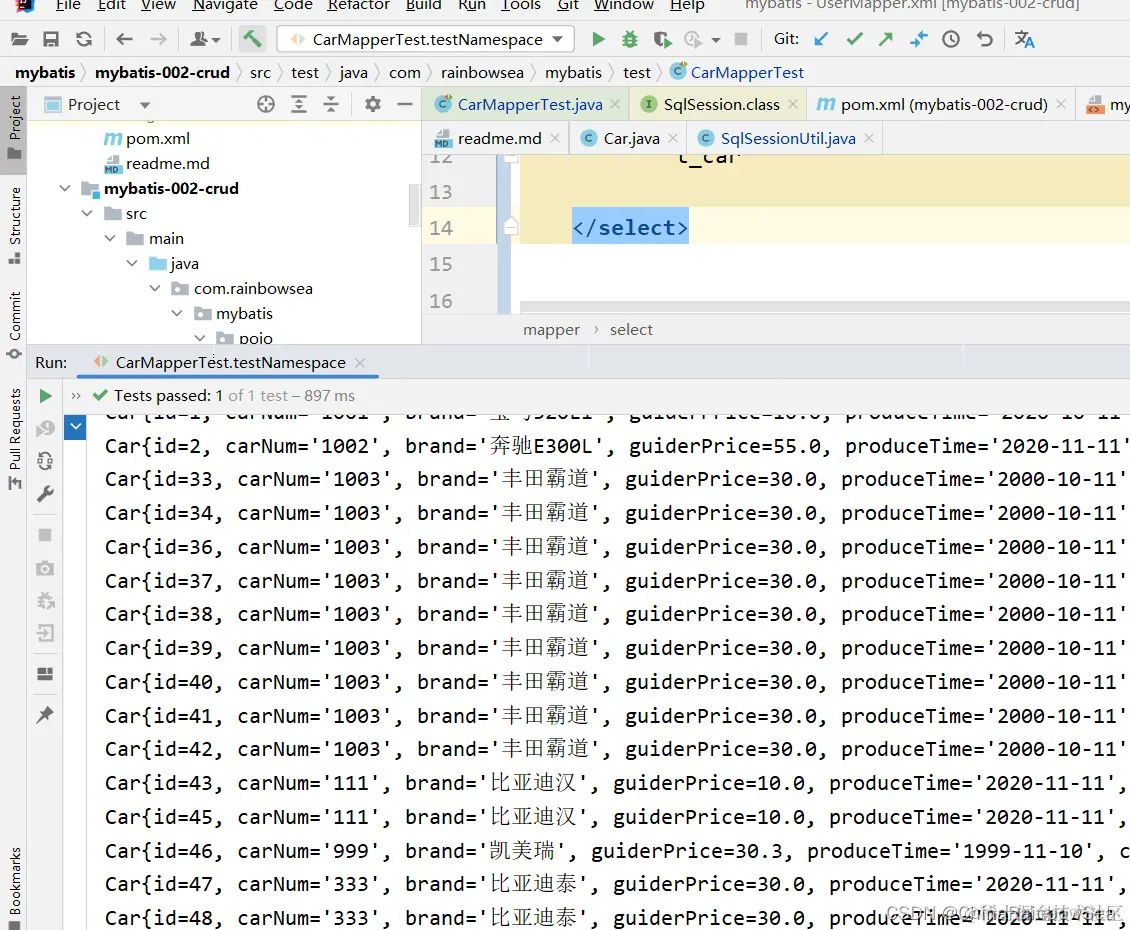1130x930 pixels.
Task: Open Project panel settings gear
Action: (373, 105)
